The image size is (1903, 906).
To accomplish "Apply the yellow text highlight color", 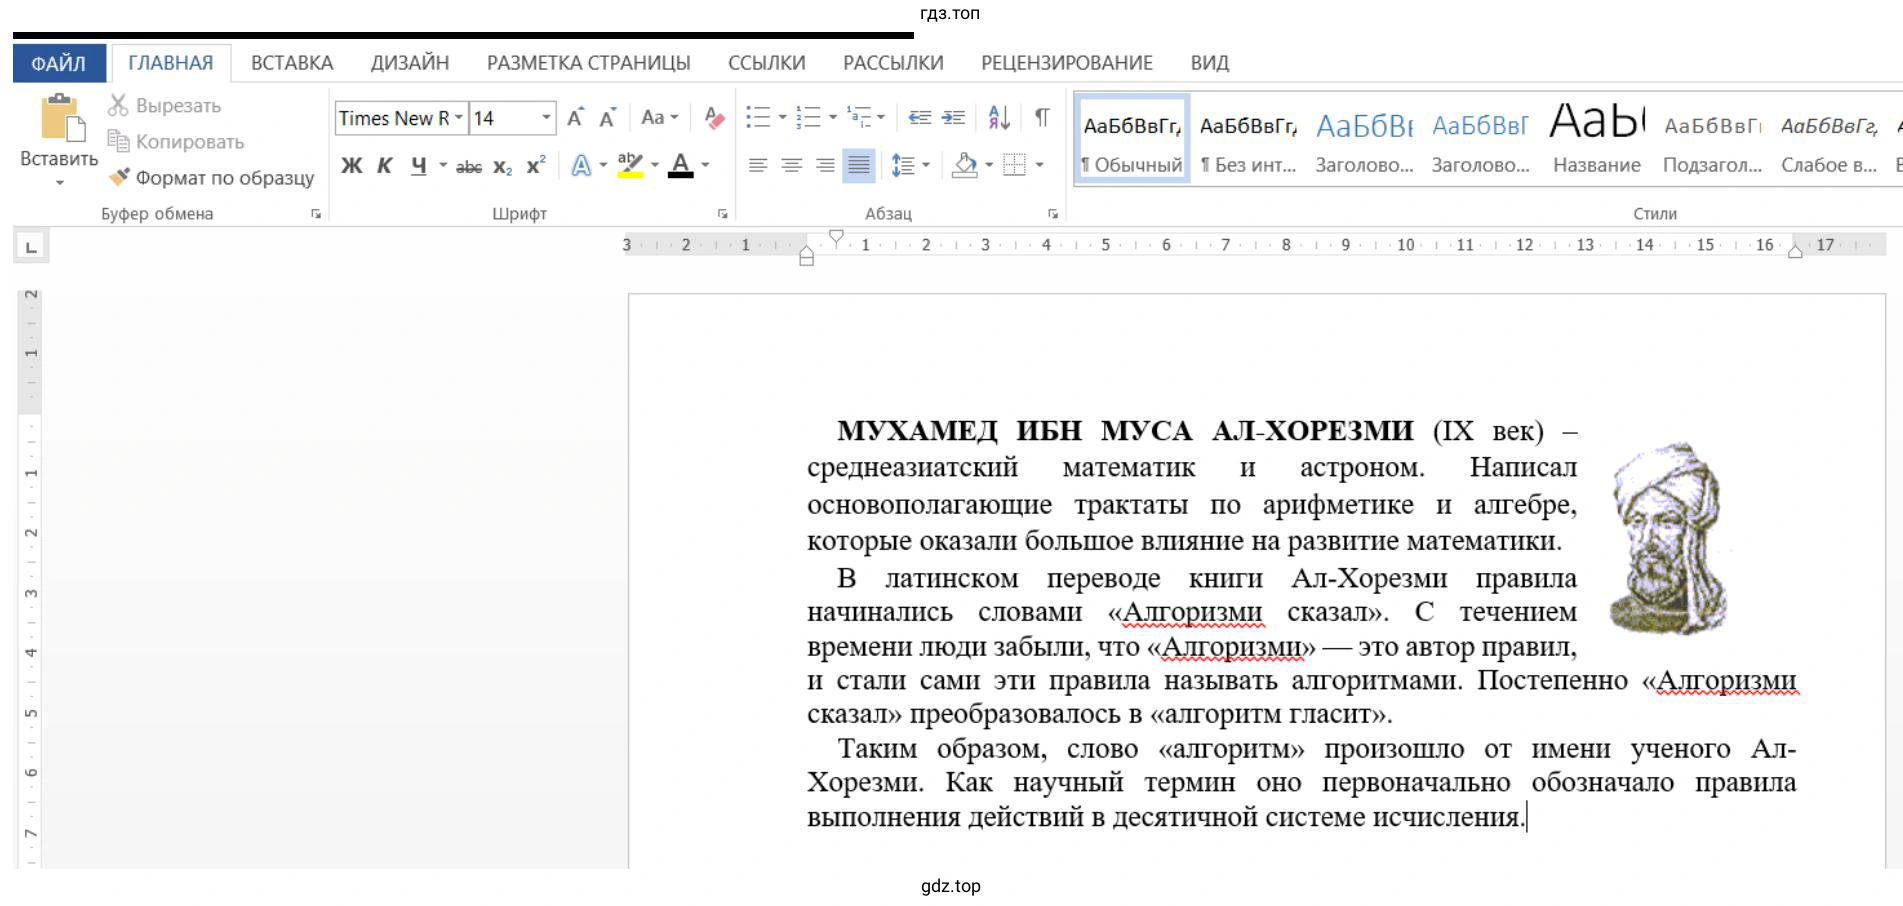I will (630, 165).
